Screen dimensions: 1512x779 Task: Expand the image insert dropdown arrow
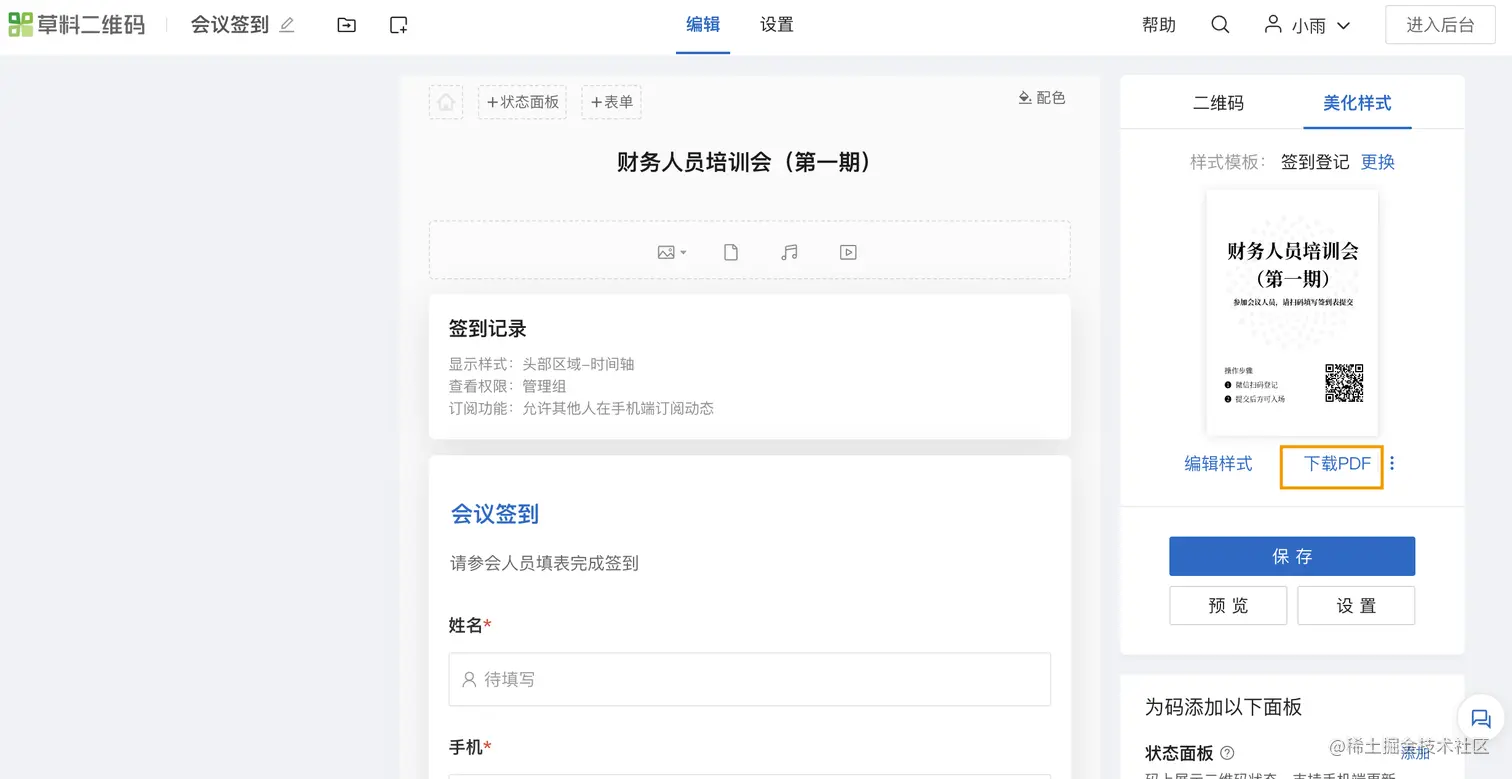click(683, 253)
